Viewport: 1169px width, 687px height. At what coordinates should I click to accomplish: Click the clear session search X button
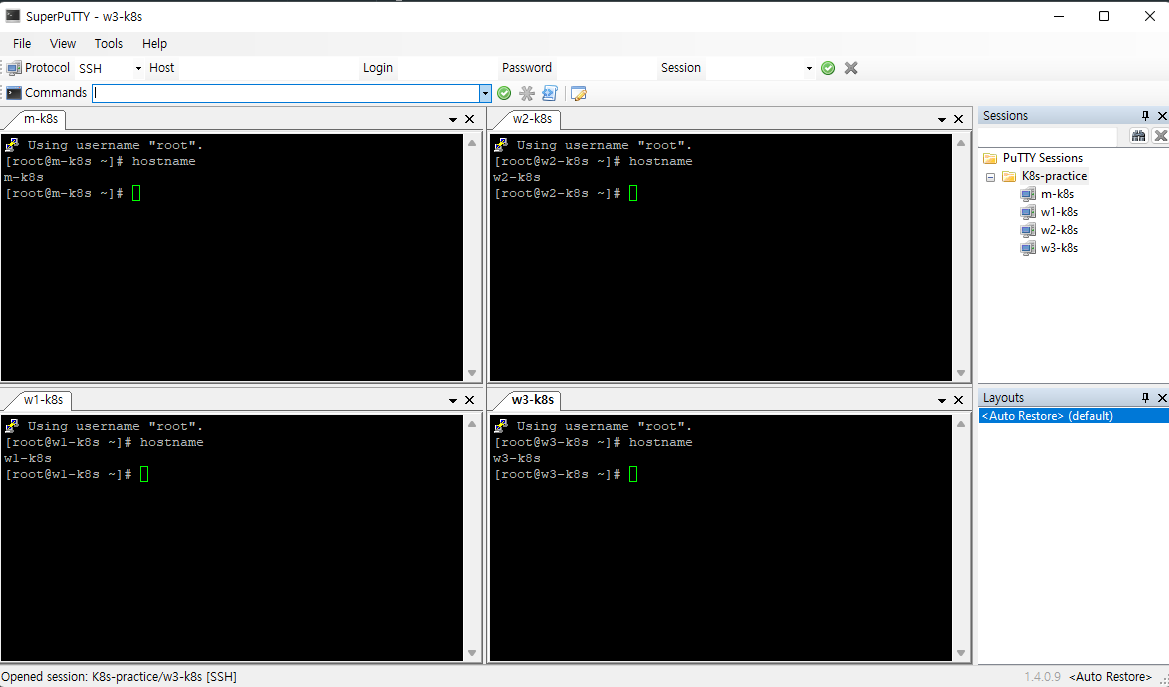click(1160, 136)
